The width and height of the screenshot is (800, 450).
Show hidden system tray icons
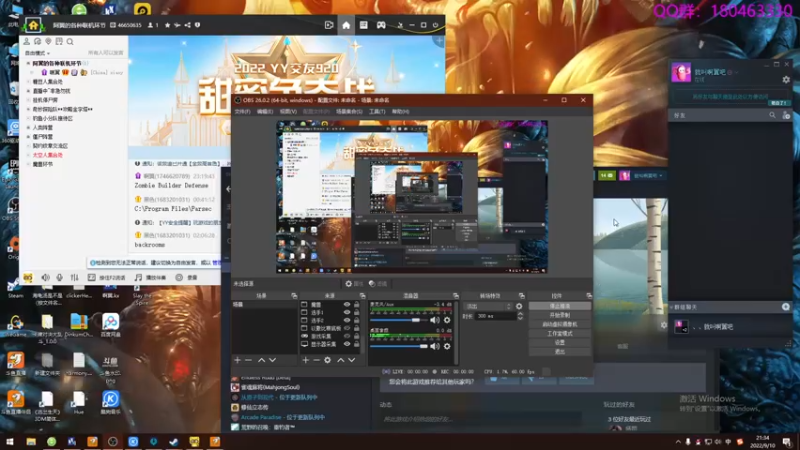678,442
